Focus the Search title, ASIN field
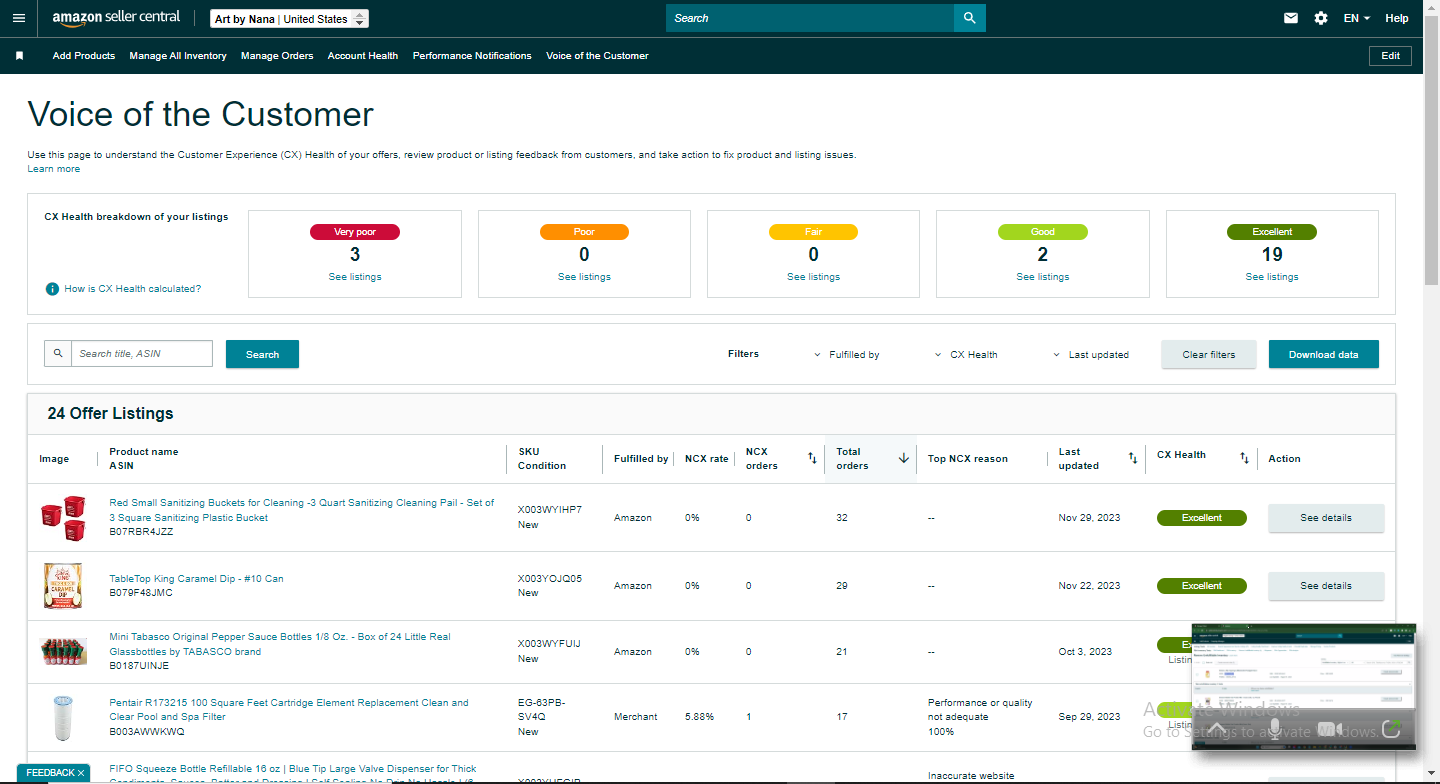This screenshot has width=1440, height=784. (x=142, y=353)
